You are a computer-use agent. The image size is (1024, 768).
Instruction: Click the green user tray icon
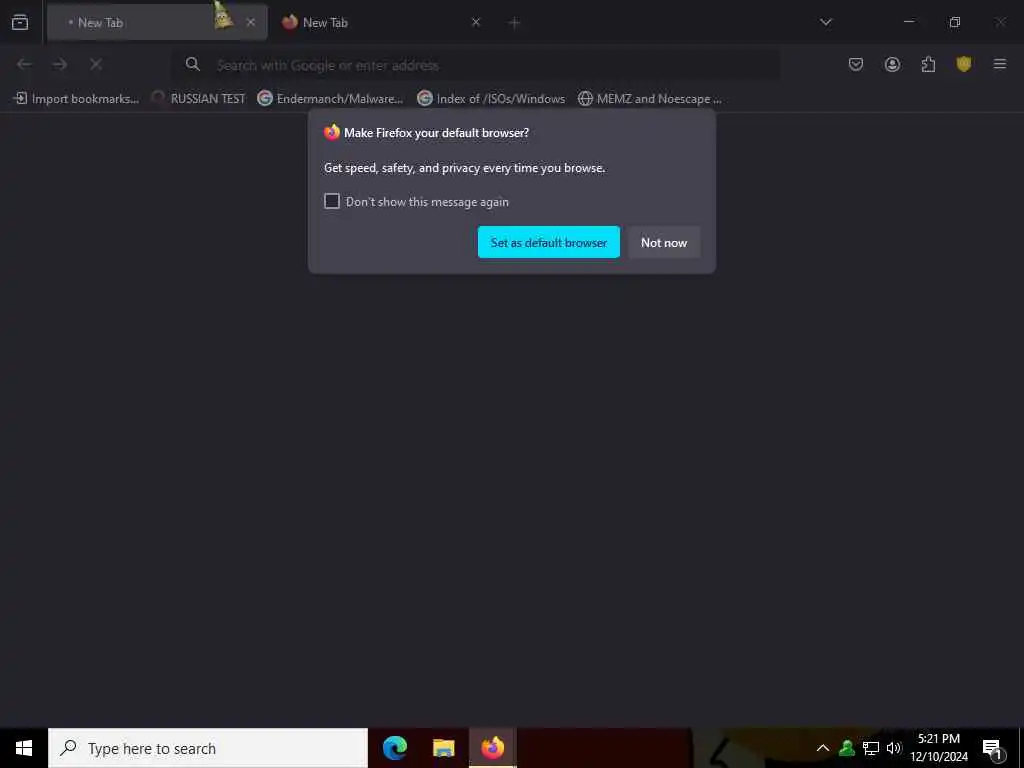[x=847, y=748]
